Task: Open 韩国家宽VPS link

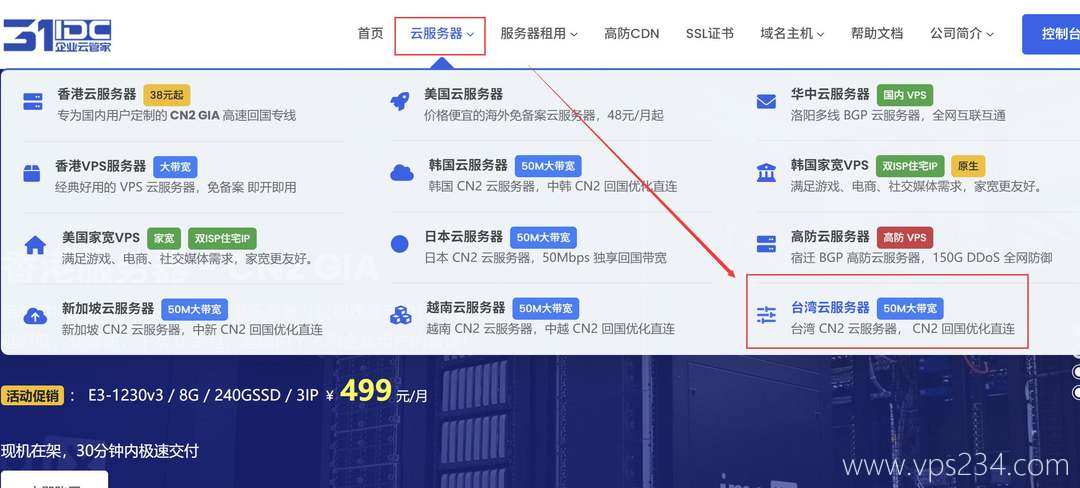Action: pyautogui.click(x=829, y=166)
